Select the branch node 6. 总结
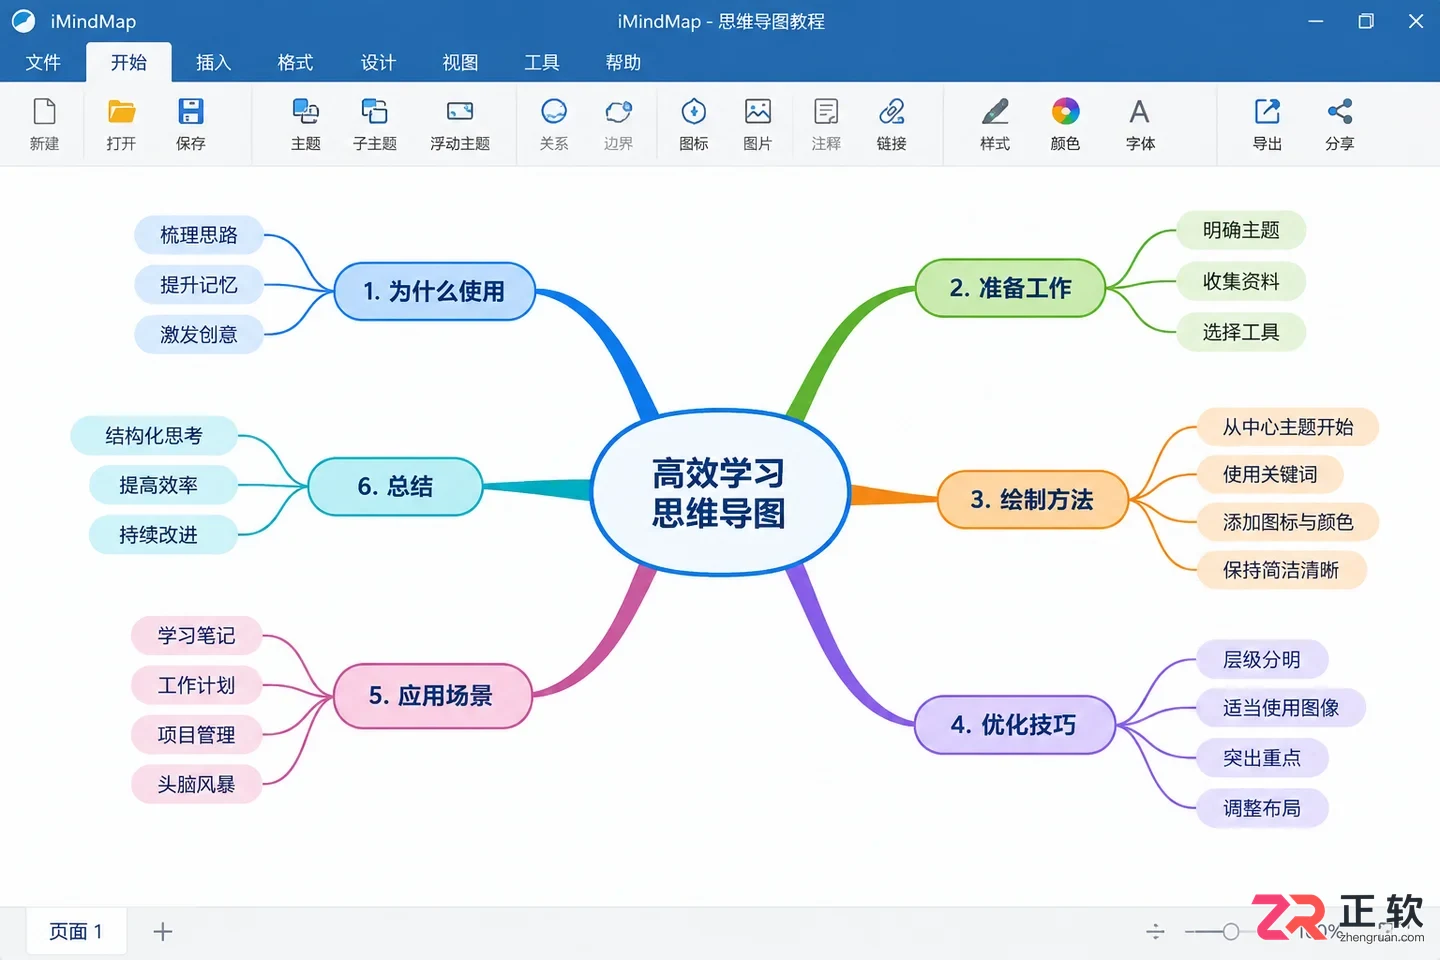Viewport: 1440px width, 960px height. pos(395,487)
